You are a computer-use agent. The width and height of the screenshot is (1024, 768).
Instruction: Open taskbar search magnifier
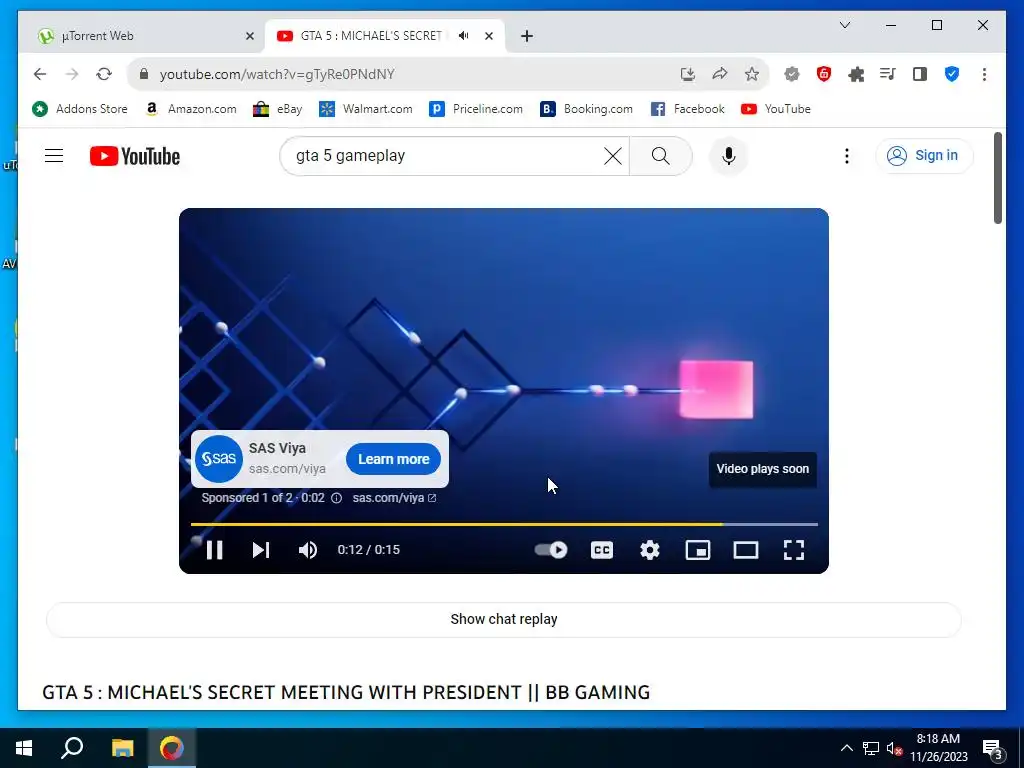click(x=72, y=748)
